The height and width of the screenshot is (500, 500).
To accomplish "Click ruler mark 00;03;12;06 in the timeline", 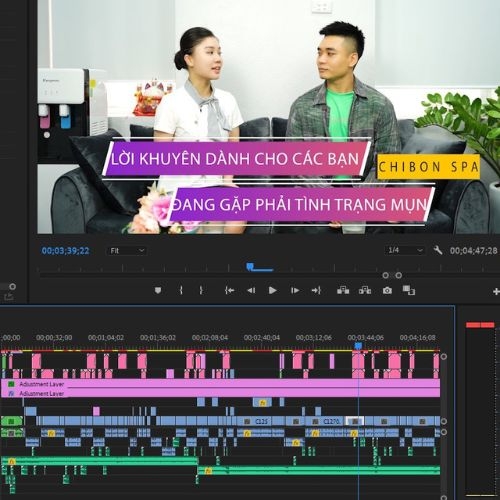I will pos(314,338).
